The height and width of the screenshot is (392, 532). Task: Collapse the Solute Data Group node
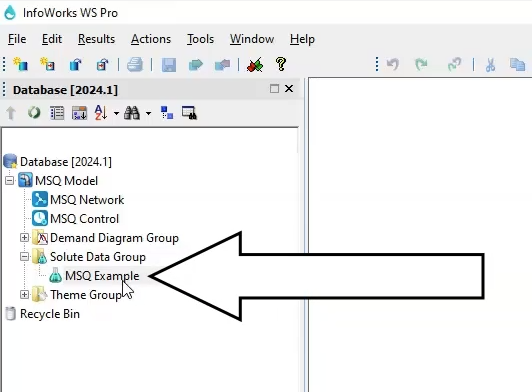point(24,257)
